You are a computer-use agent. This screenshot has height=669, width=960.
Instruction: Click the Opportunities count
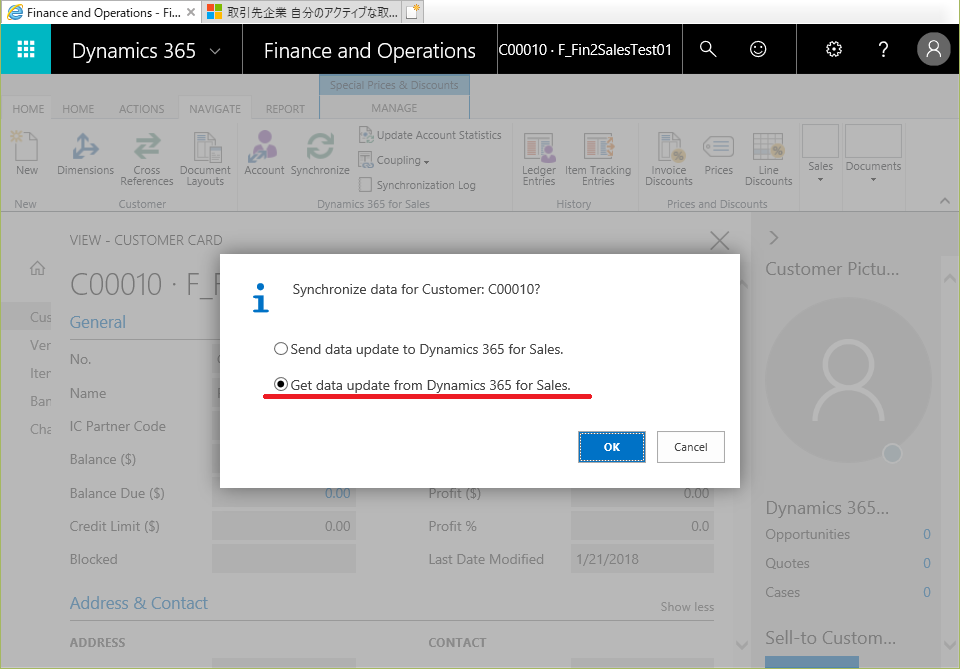926,534
